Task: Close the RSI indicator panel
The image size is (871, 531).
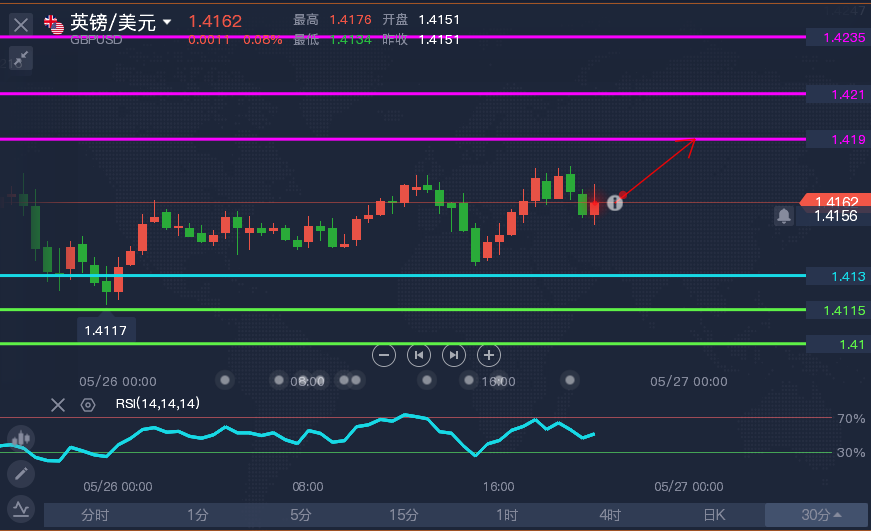Action: [x=58, y=405]
